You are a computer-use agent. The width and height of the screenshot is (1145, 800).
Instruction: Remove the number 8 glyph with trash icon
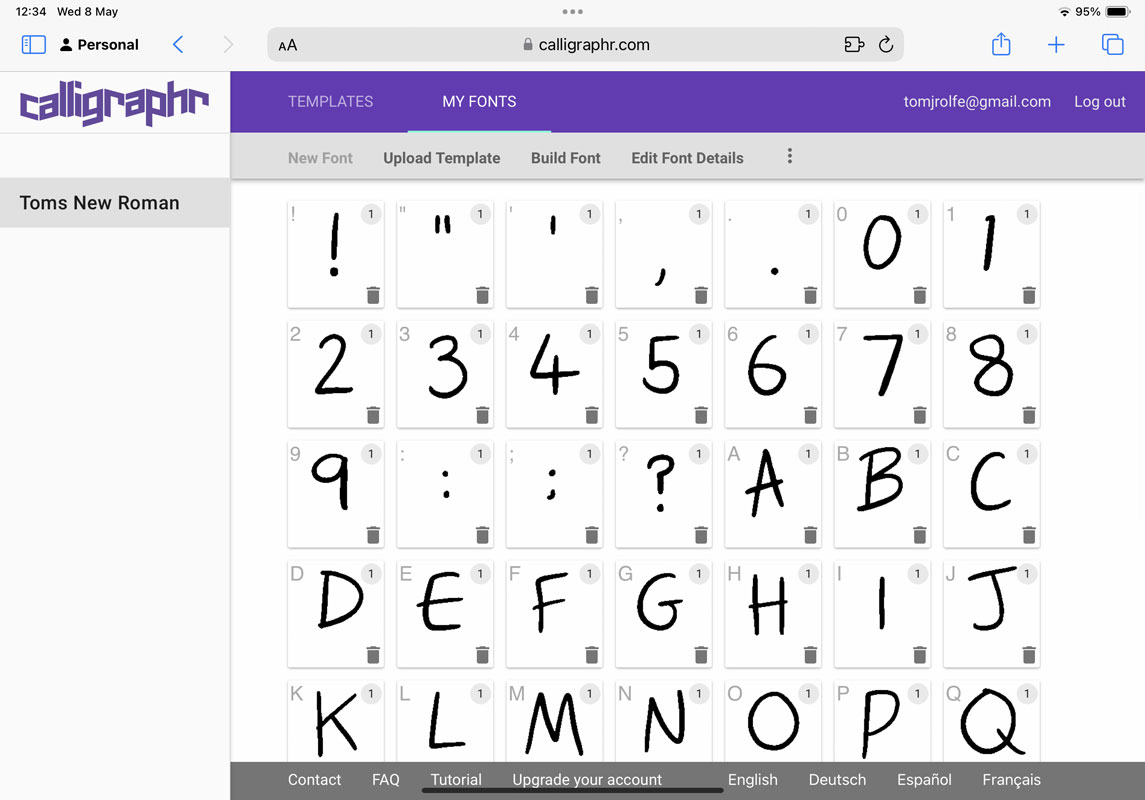click(1029, 415)
